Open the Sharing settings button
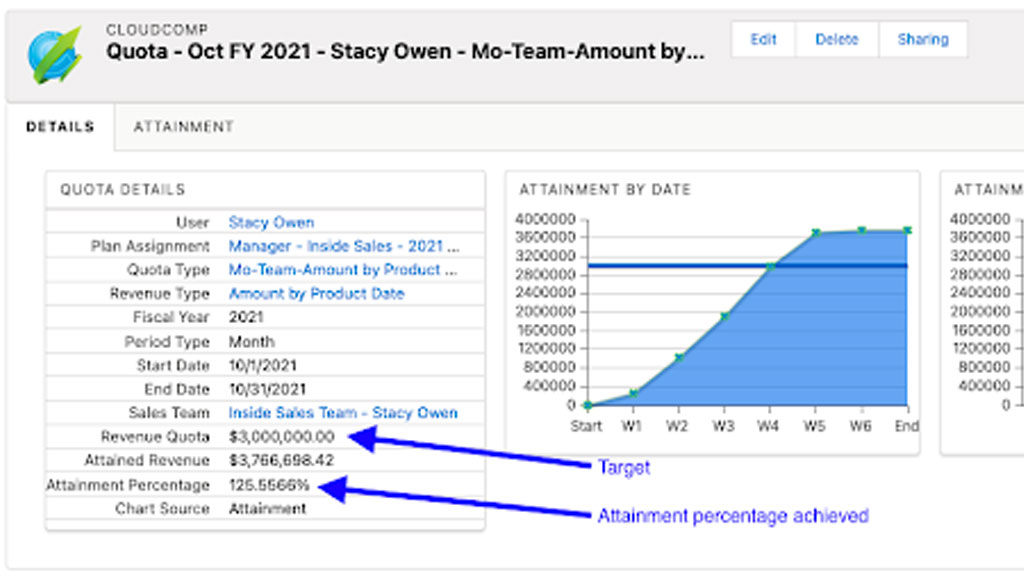 pyautogui.click(x=923, y=39)
